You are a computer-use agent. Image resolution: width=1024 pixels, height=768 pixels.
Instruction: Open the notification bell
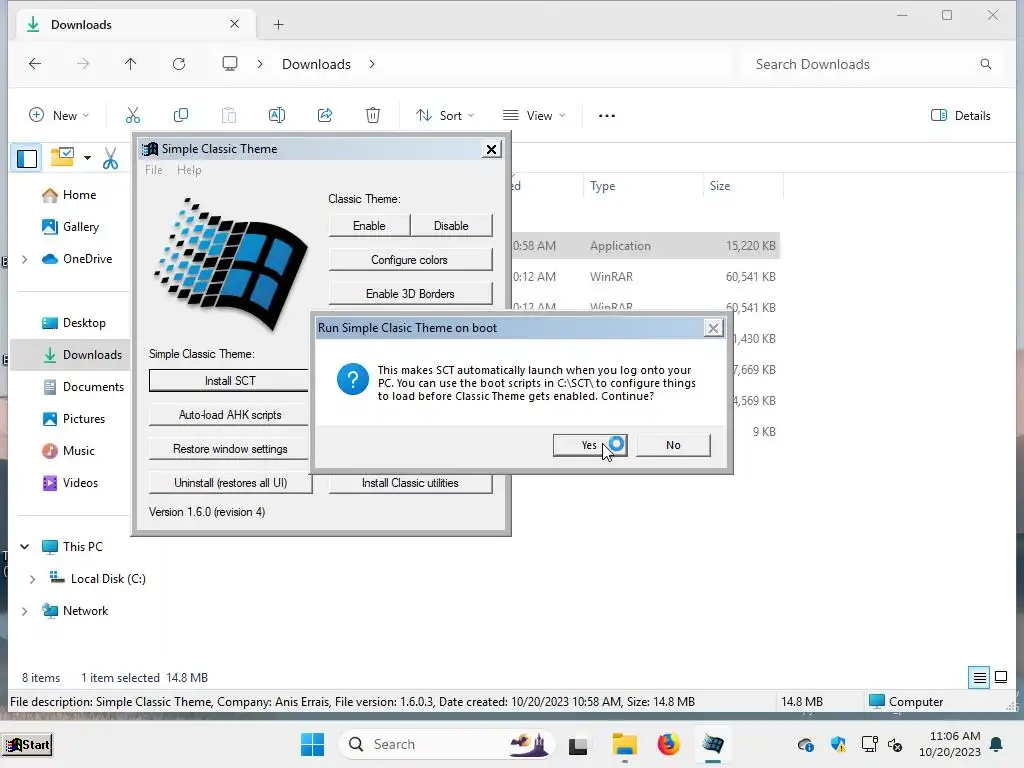996,744
